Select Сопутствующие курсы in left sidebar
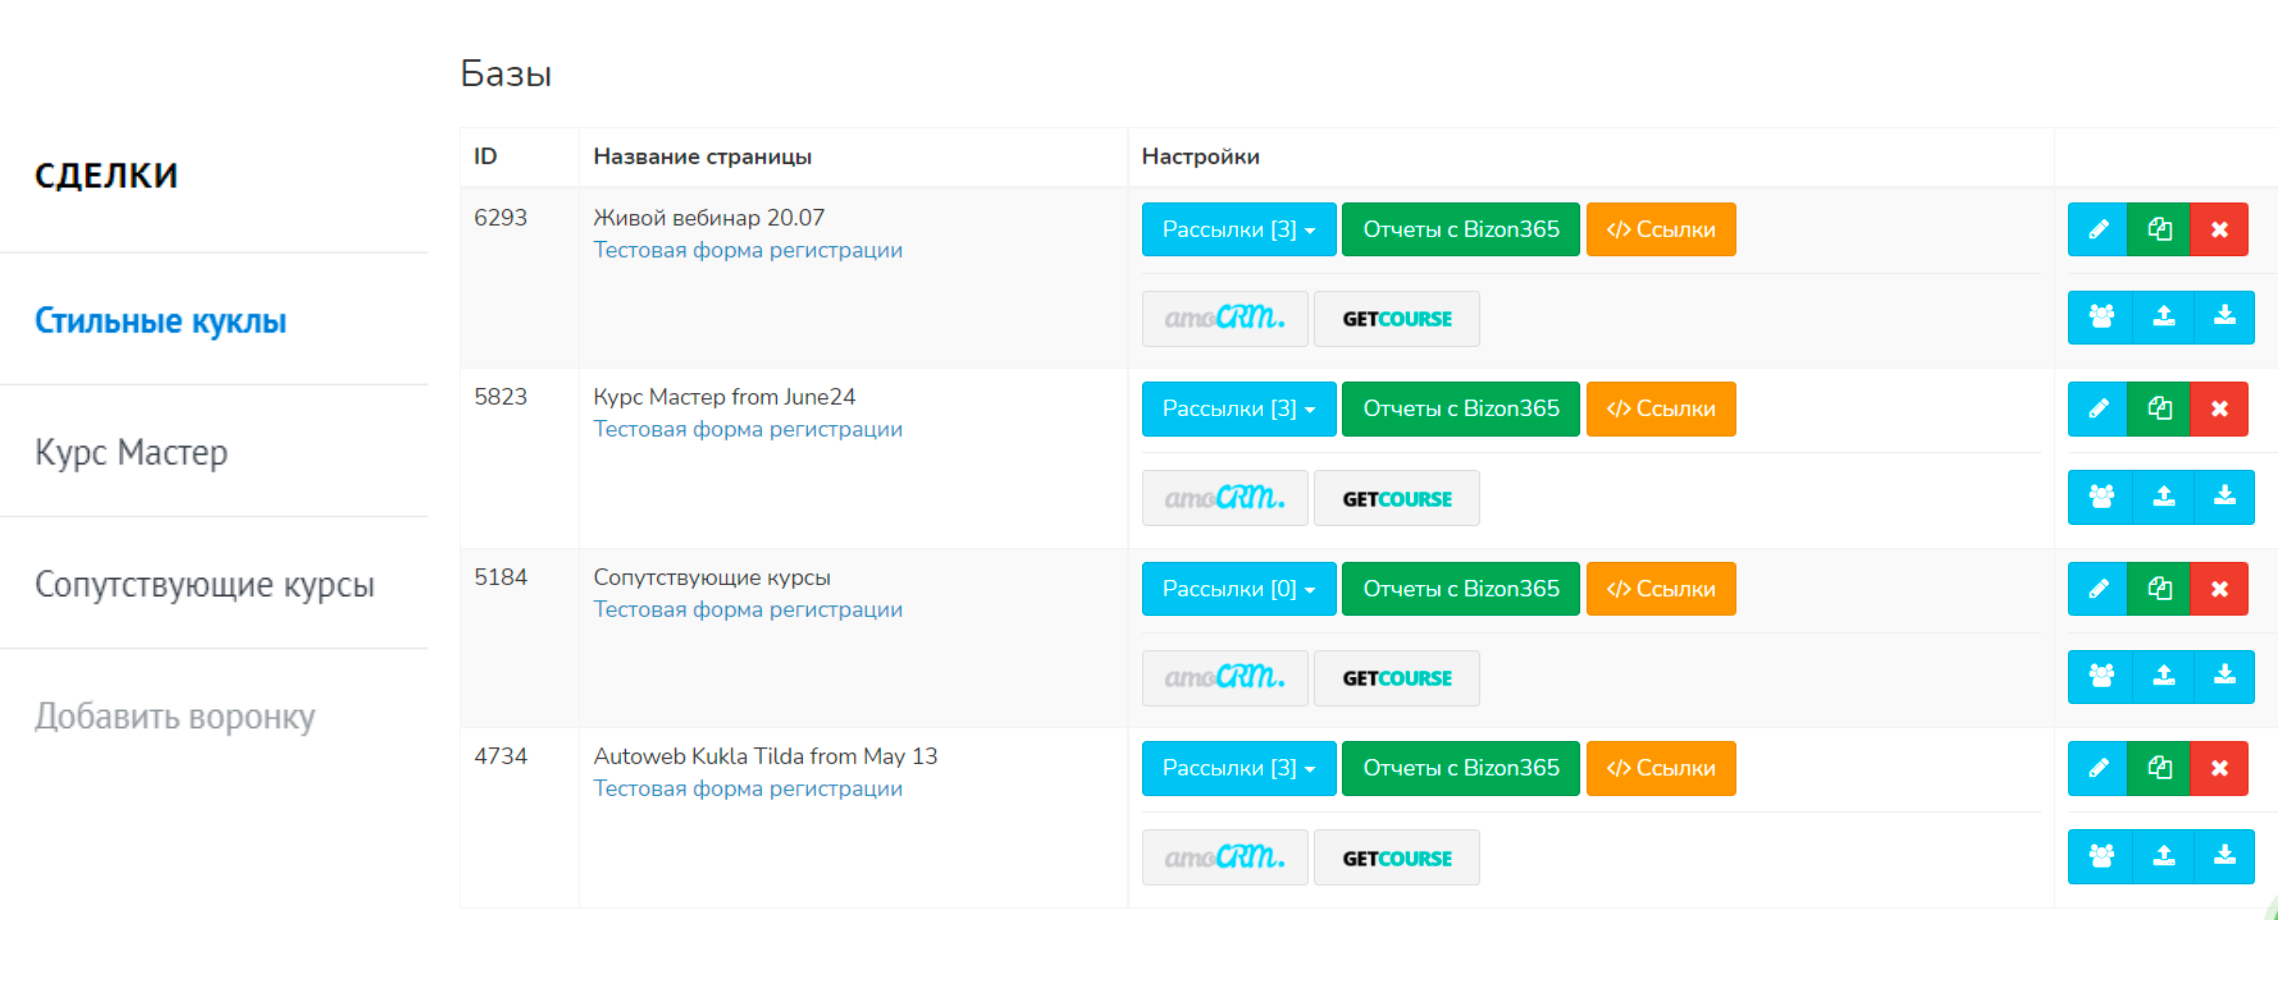This screenshot has width=2278, height=982. point(204,584)
